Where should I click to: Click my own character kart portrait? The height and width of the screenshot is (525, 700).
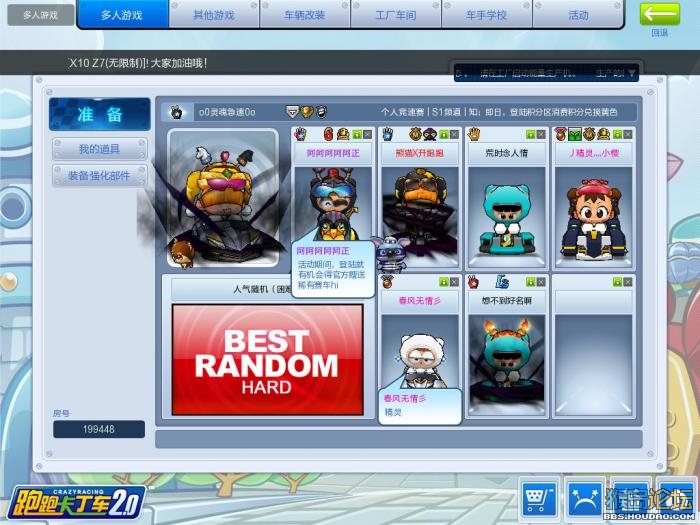click(223, 198)
